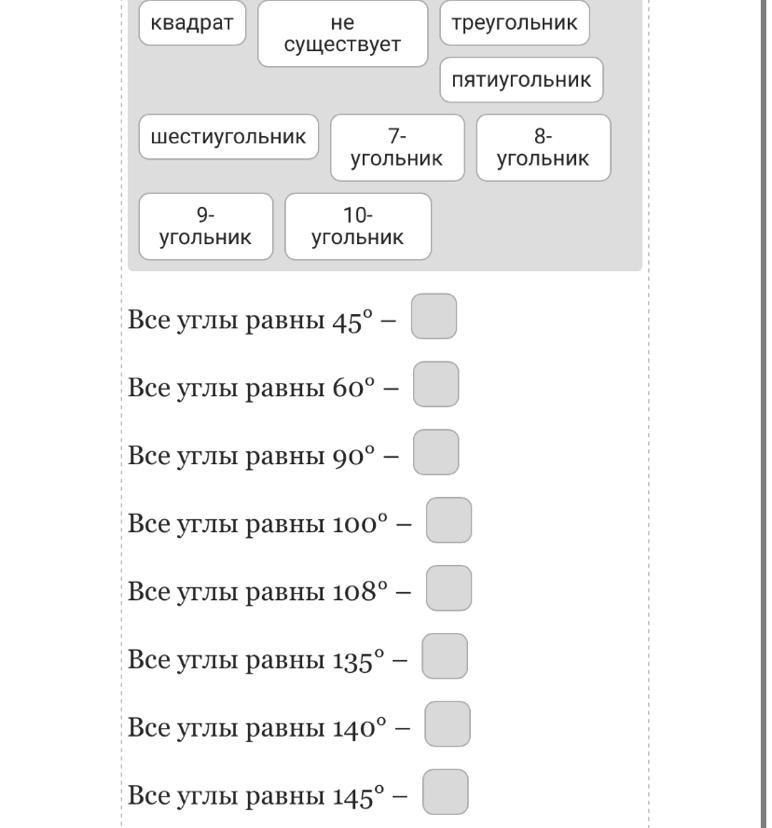
Task: Click the answer box for 90° angles
Action: pos(436,453)
